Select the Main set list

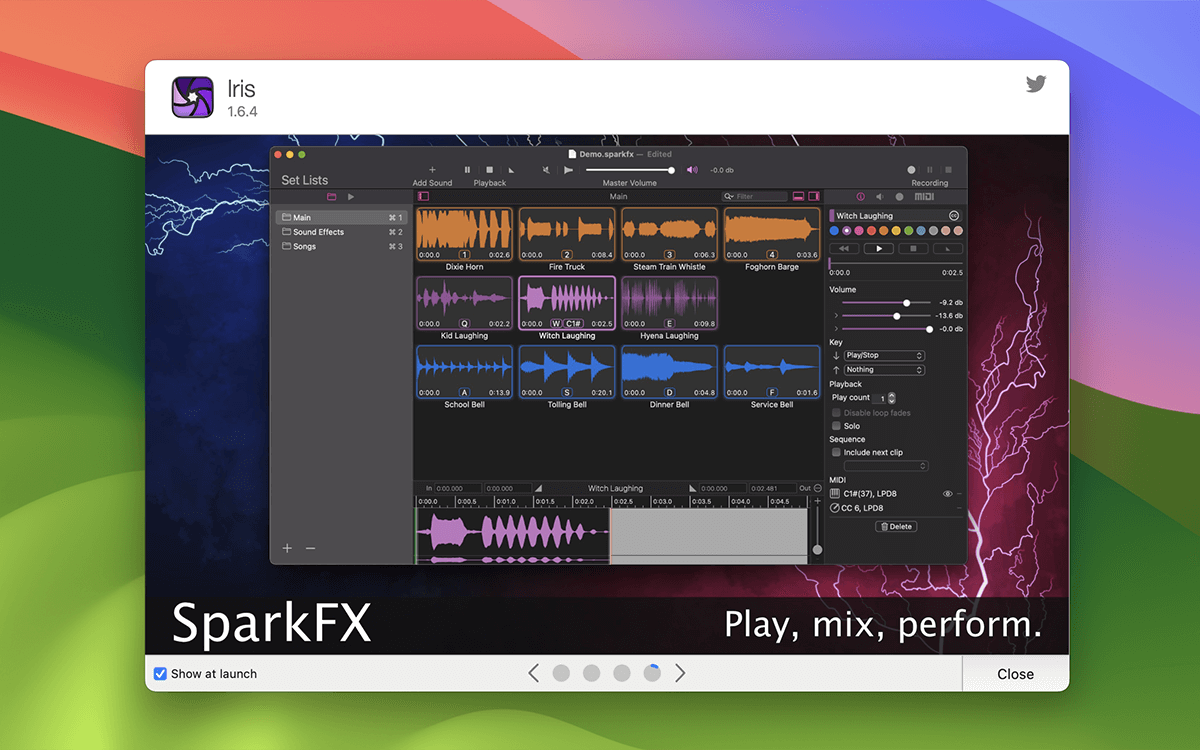(343, 217)
